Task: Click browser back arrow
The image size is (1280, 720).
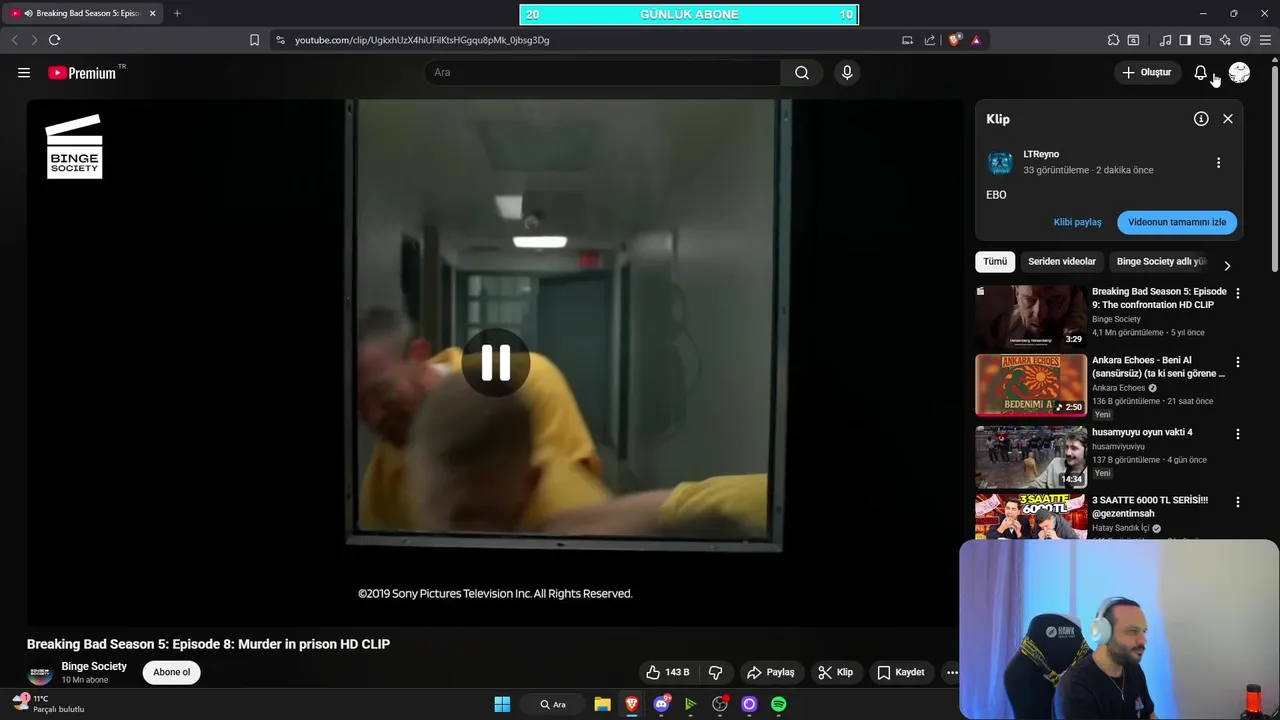Action: pyautogui.click(x=14, y=40)
